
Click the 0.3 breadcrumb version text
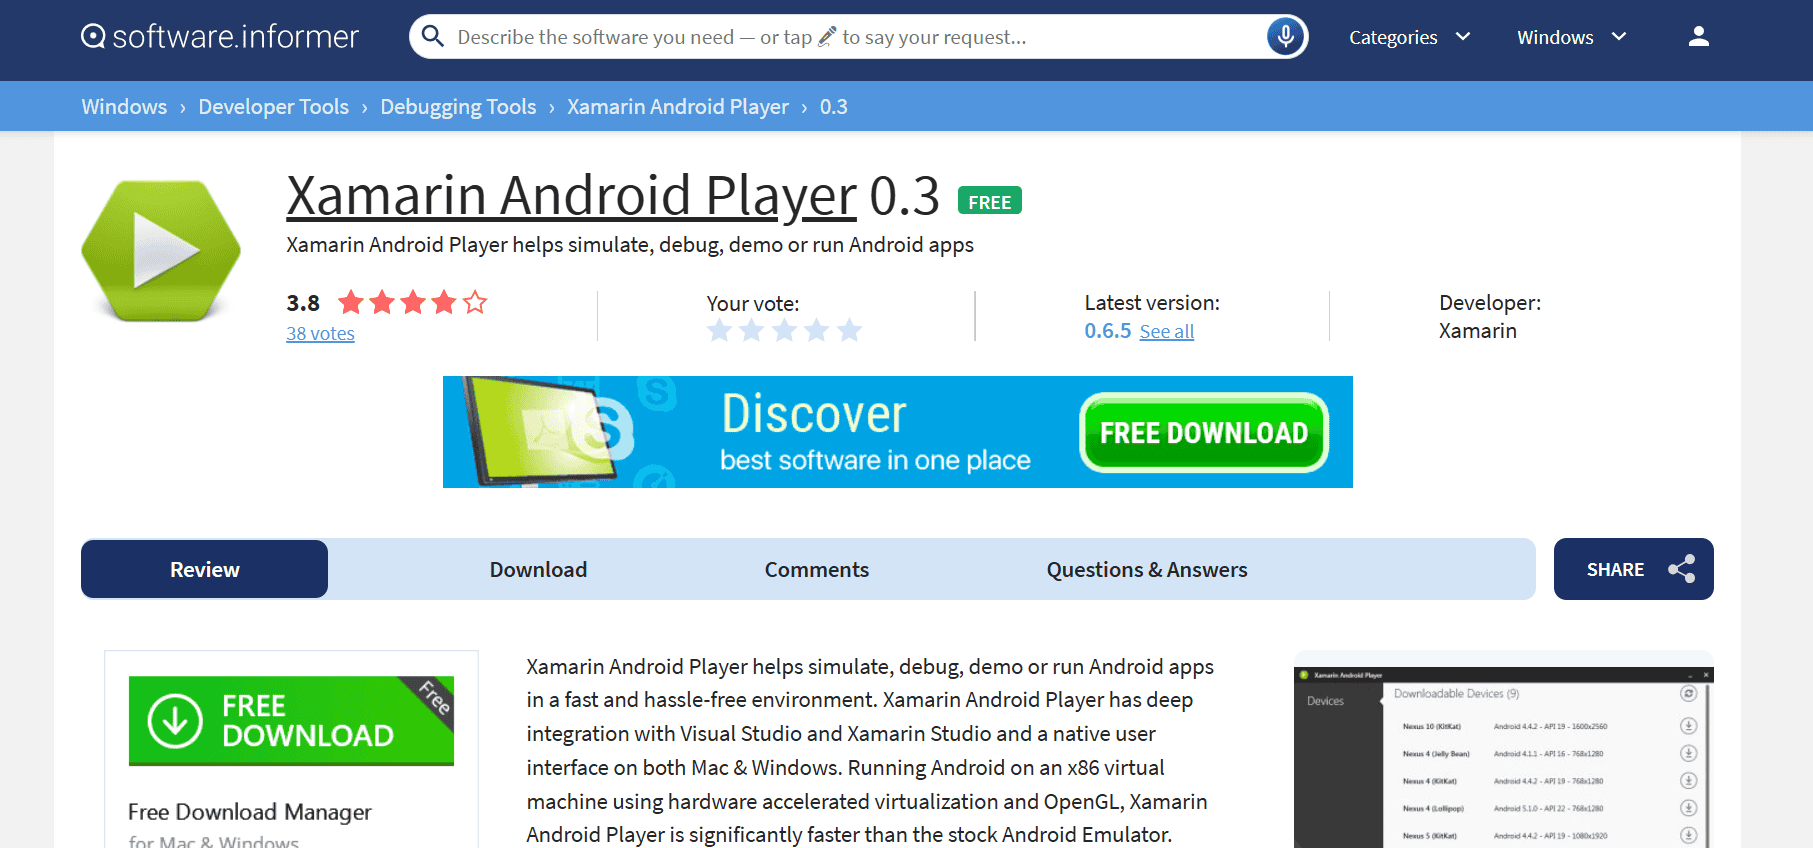pyautogui.click(x=834, y=106)
